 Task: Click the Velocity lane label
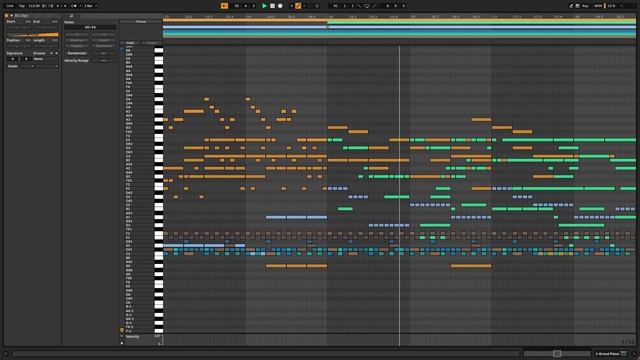click(133, 337)
